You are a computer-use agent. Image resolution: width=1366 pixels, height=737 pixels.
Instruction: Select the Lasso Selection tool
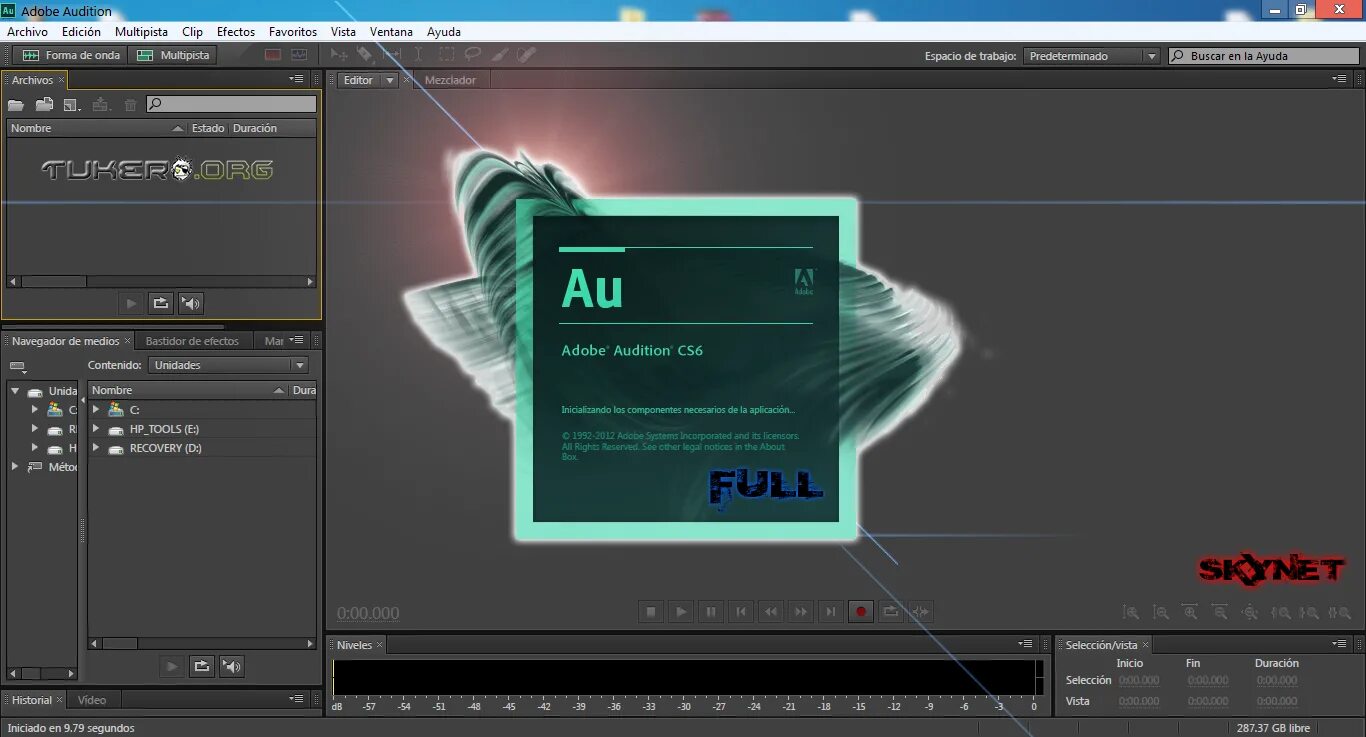click(x=472, y=56)
